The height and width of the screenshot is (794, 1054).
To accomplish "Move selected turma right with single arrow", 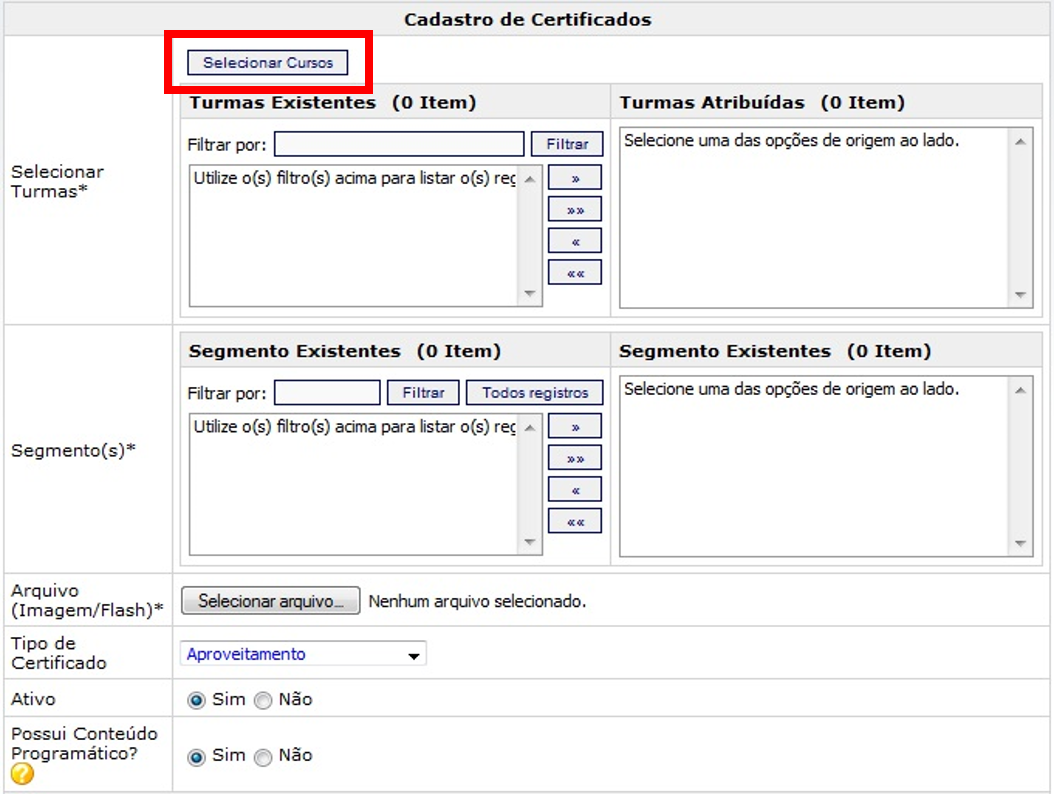I will [575, 178].
